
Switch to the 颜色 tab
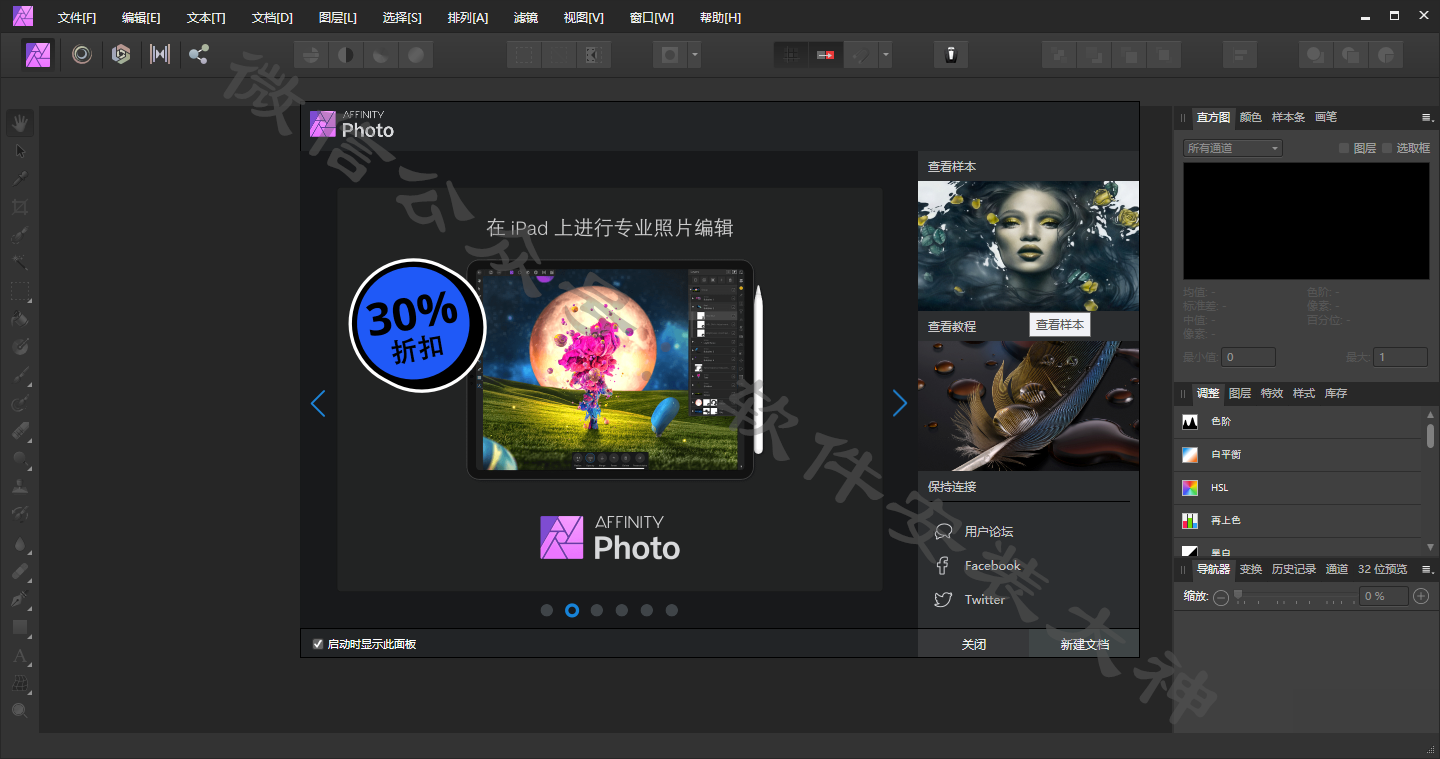click(1251, 118)
